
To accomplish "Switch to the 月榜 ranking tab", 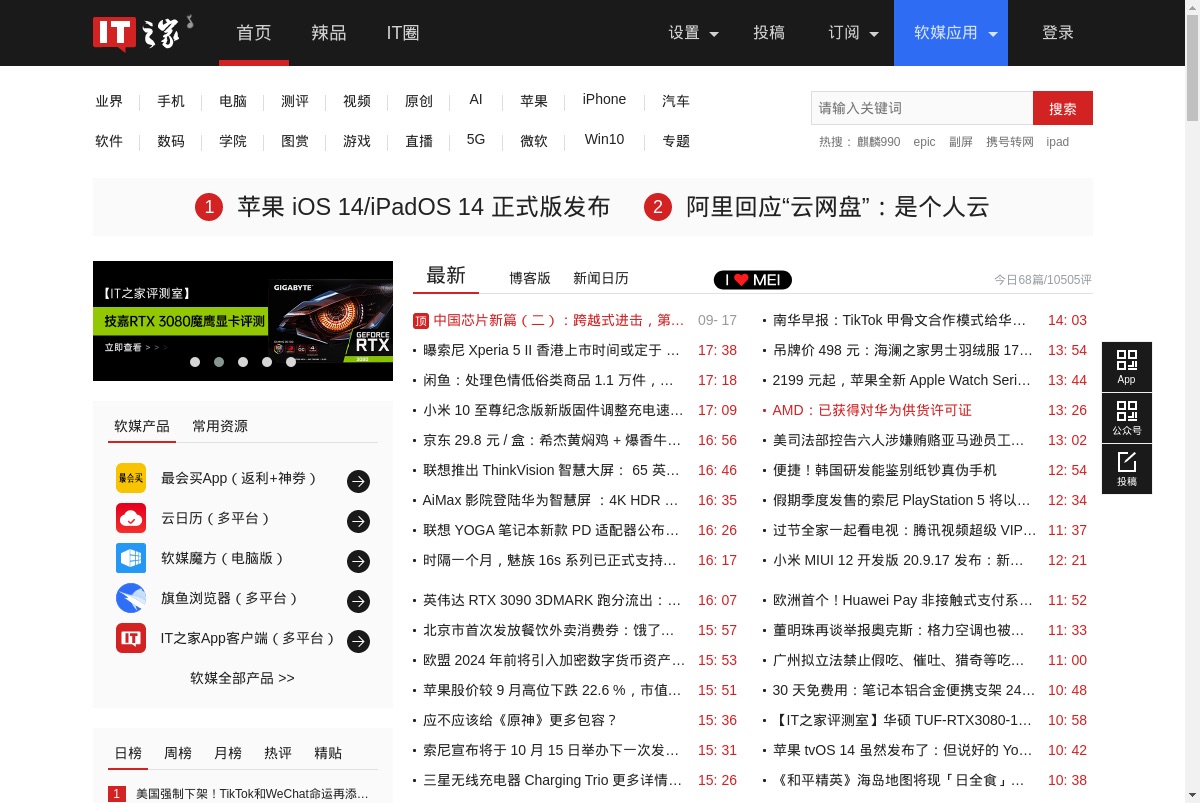I will click(228, 753).
